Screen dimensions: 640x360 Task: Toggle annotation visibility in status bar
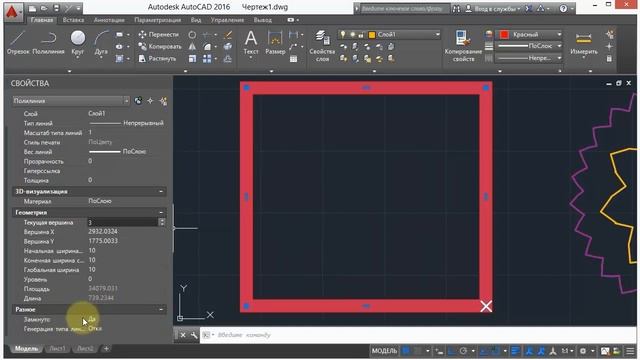pyautogui.click(x=529, y=351)
